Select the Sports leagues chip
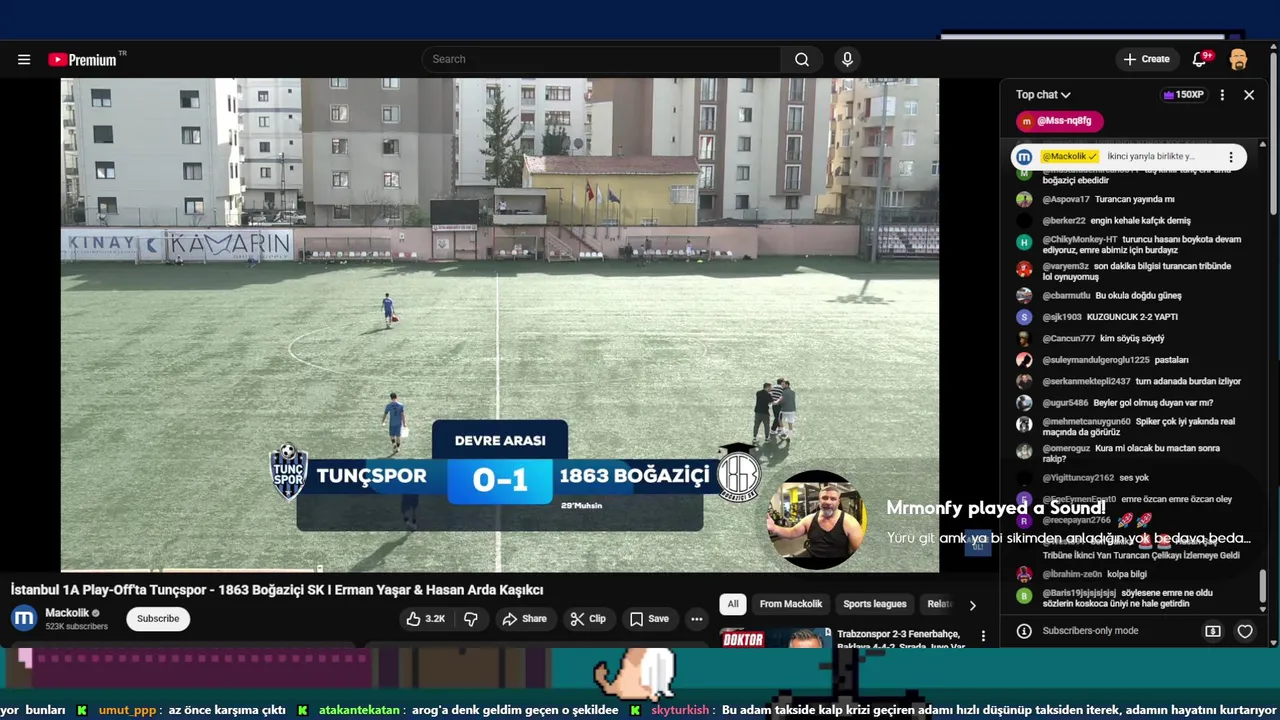This screenshot has width=1280, height=720. [x=874, y=604]
